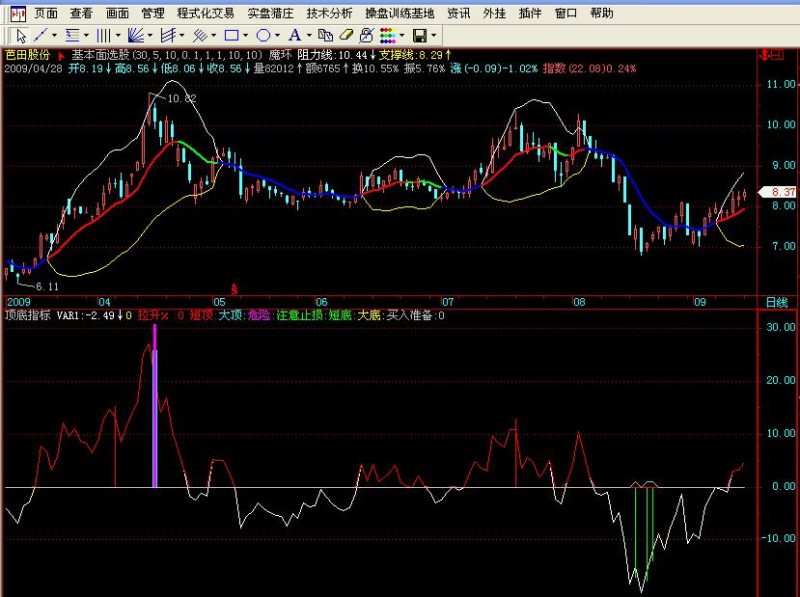Expand the color palette dropdown arrow

[402, 36]
